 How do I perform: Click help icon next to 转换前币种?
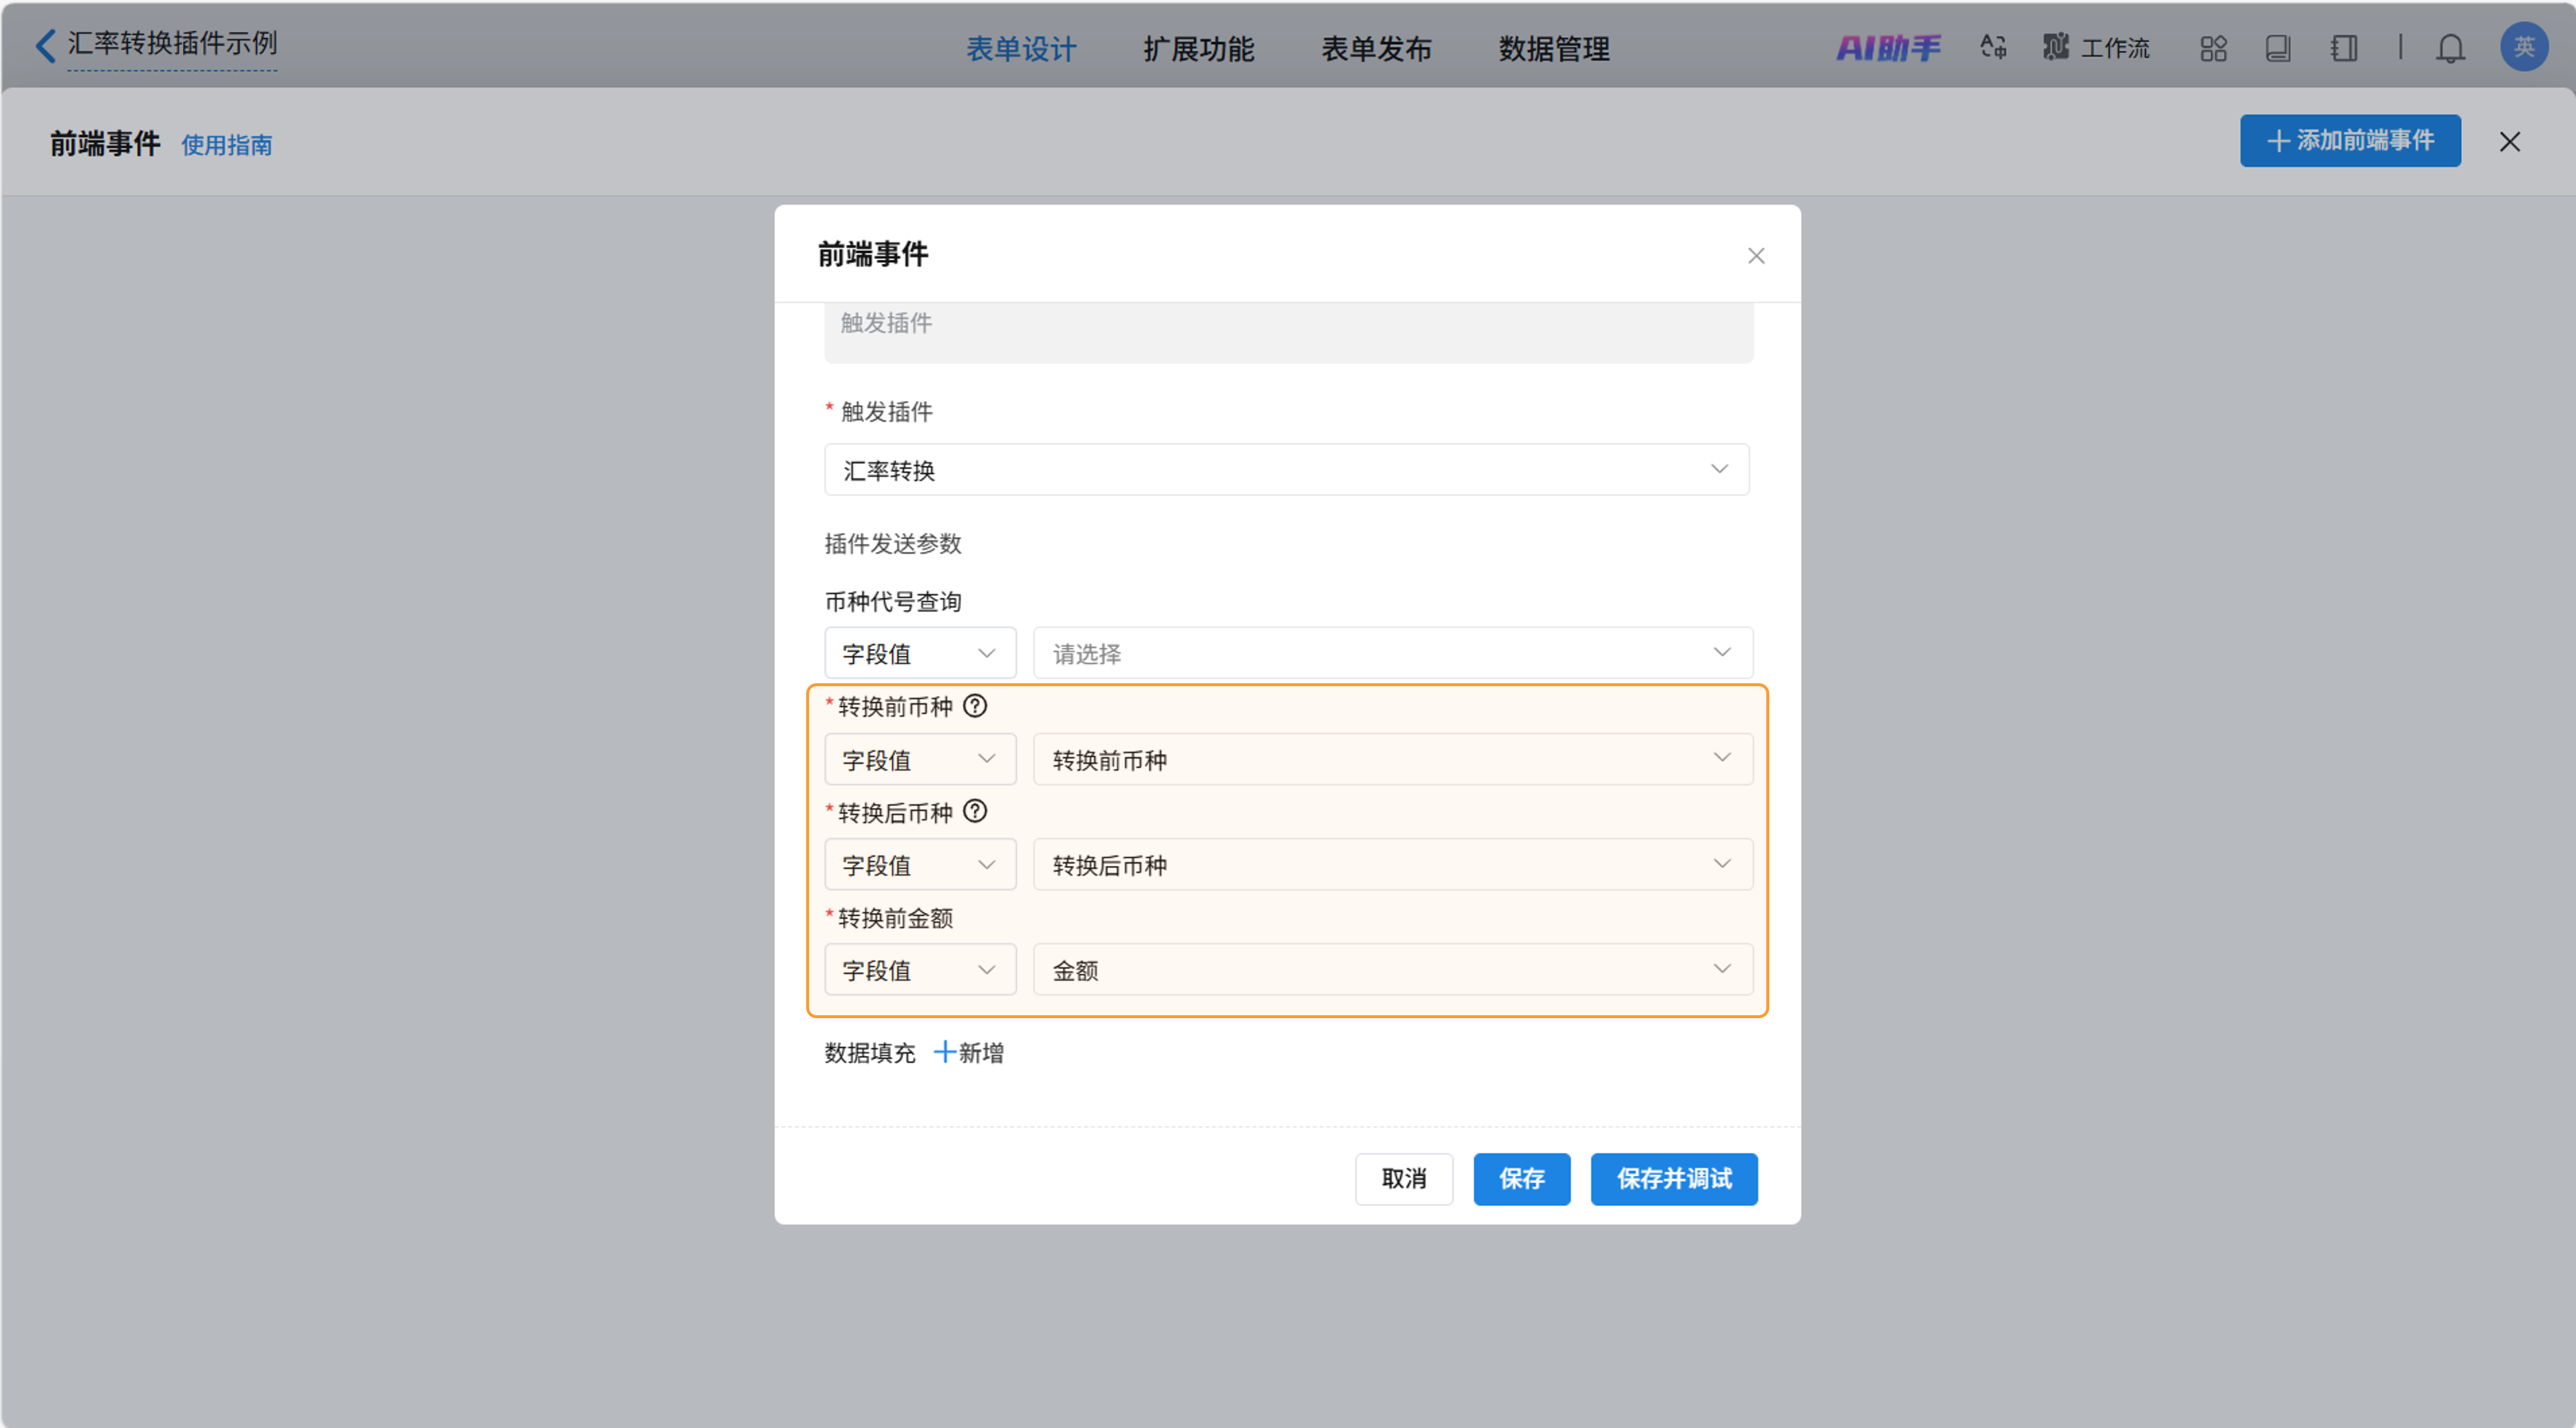974,706
